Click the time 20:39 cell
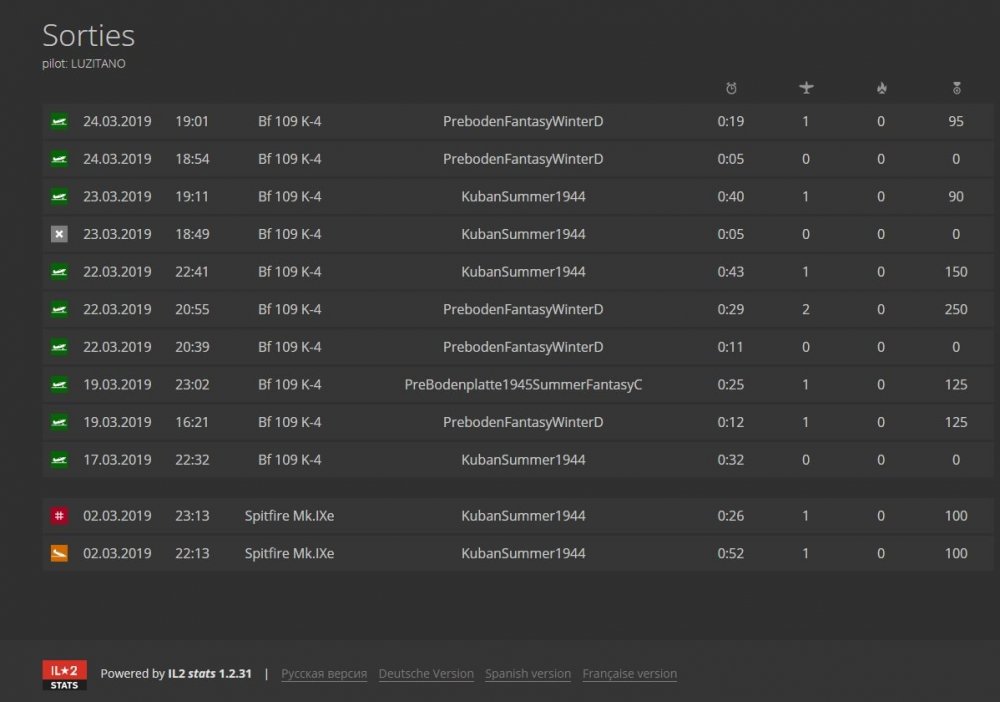This screenshot has height=702, width=1000. [192, 347]
